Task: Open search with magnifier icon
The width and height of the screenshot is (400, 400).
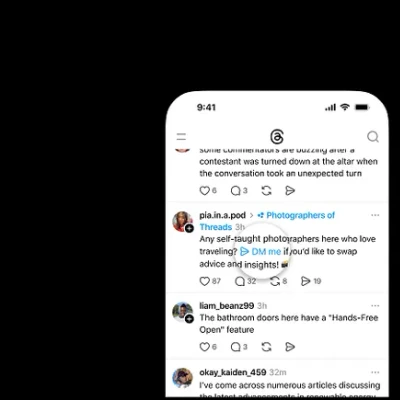Action: coord(373,137)
